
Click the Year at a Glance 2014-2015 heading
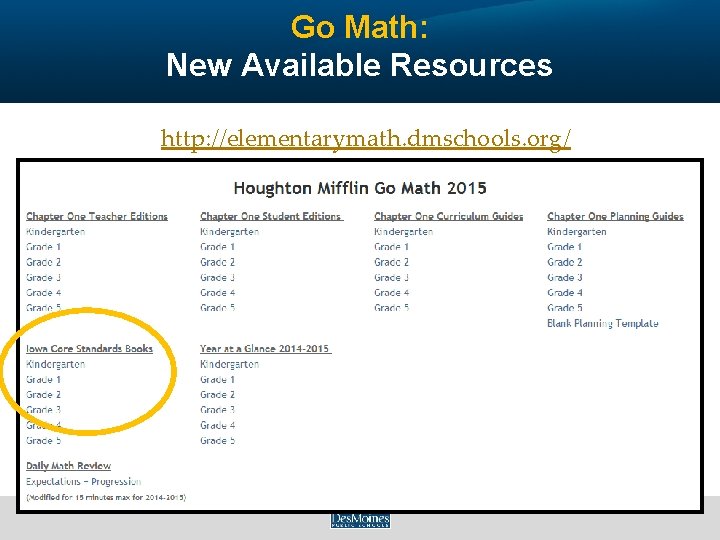[265, 349]
